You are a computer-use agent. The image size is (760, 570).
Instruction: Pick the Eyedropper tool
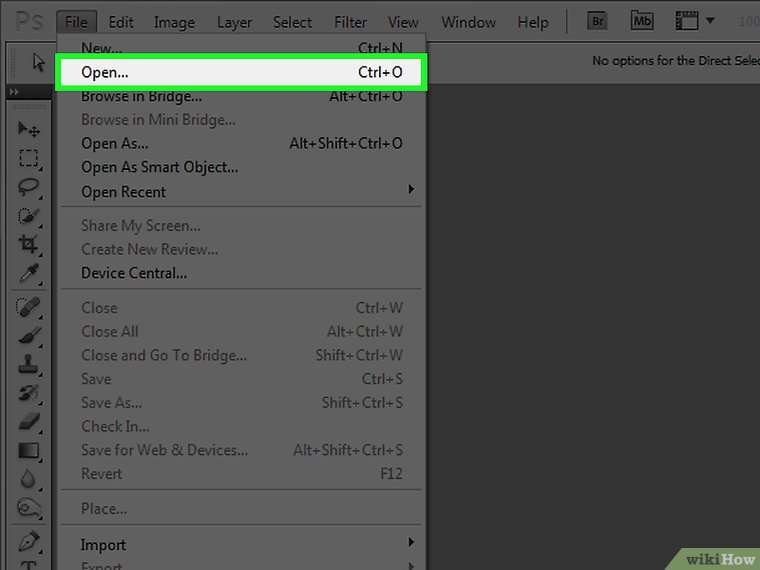tap(28, 274)
